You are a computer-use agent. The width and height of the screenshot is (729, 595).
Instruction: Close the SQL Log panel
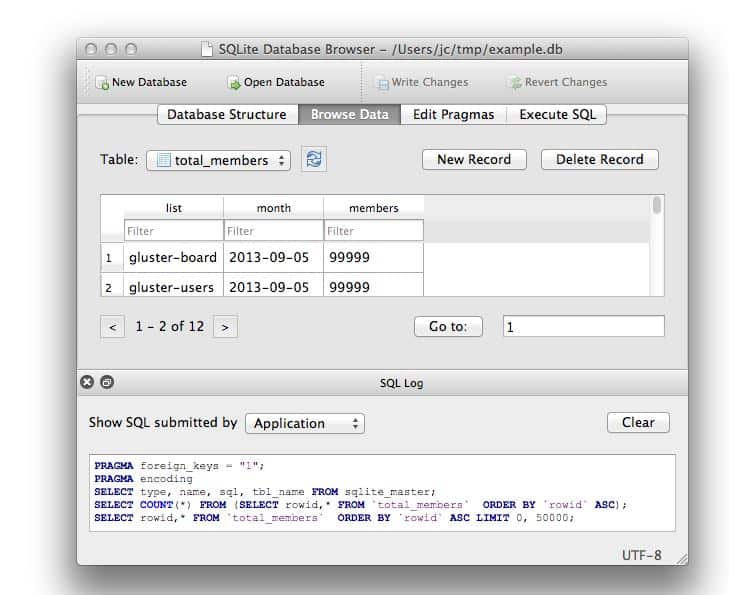(87, 382)
